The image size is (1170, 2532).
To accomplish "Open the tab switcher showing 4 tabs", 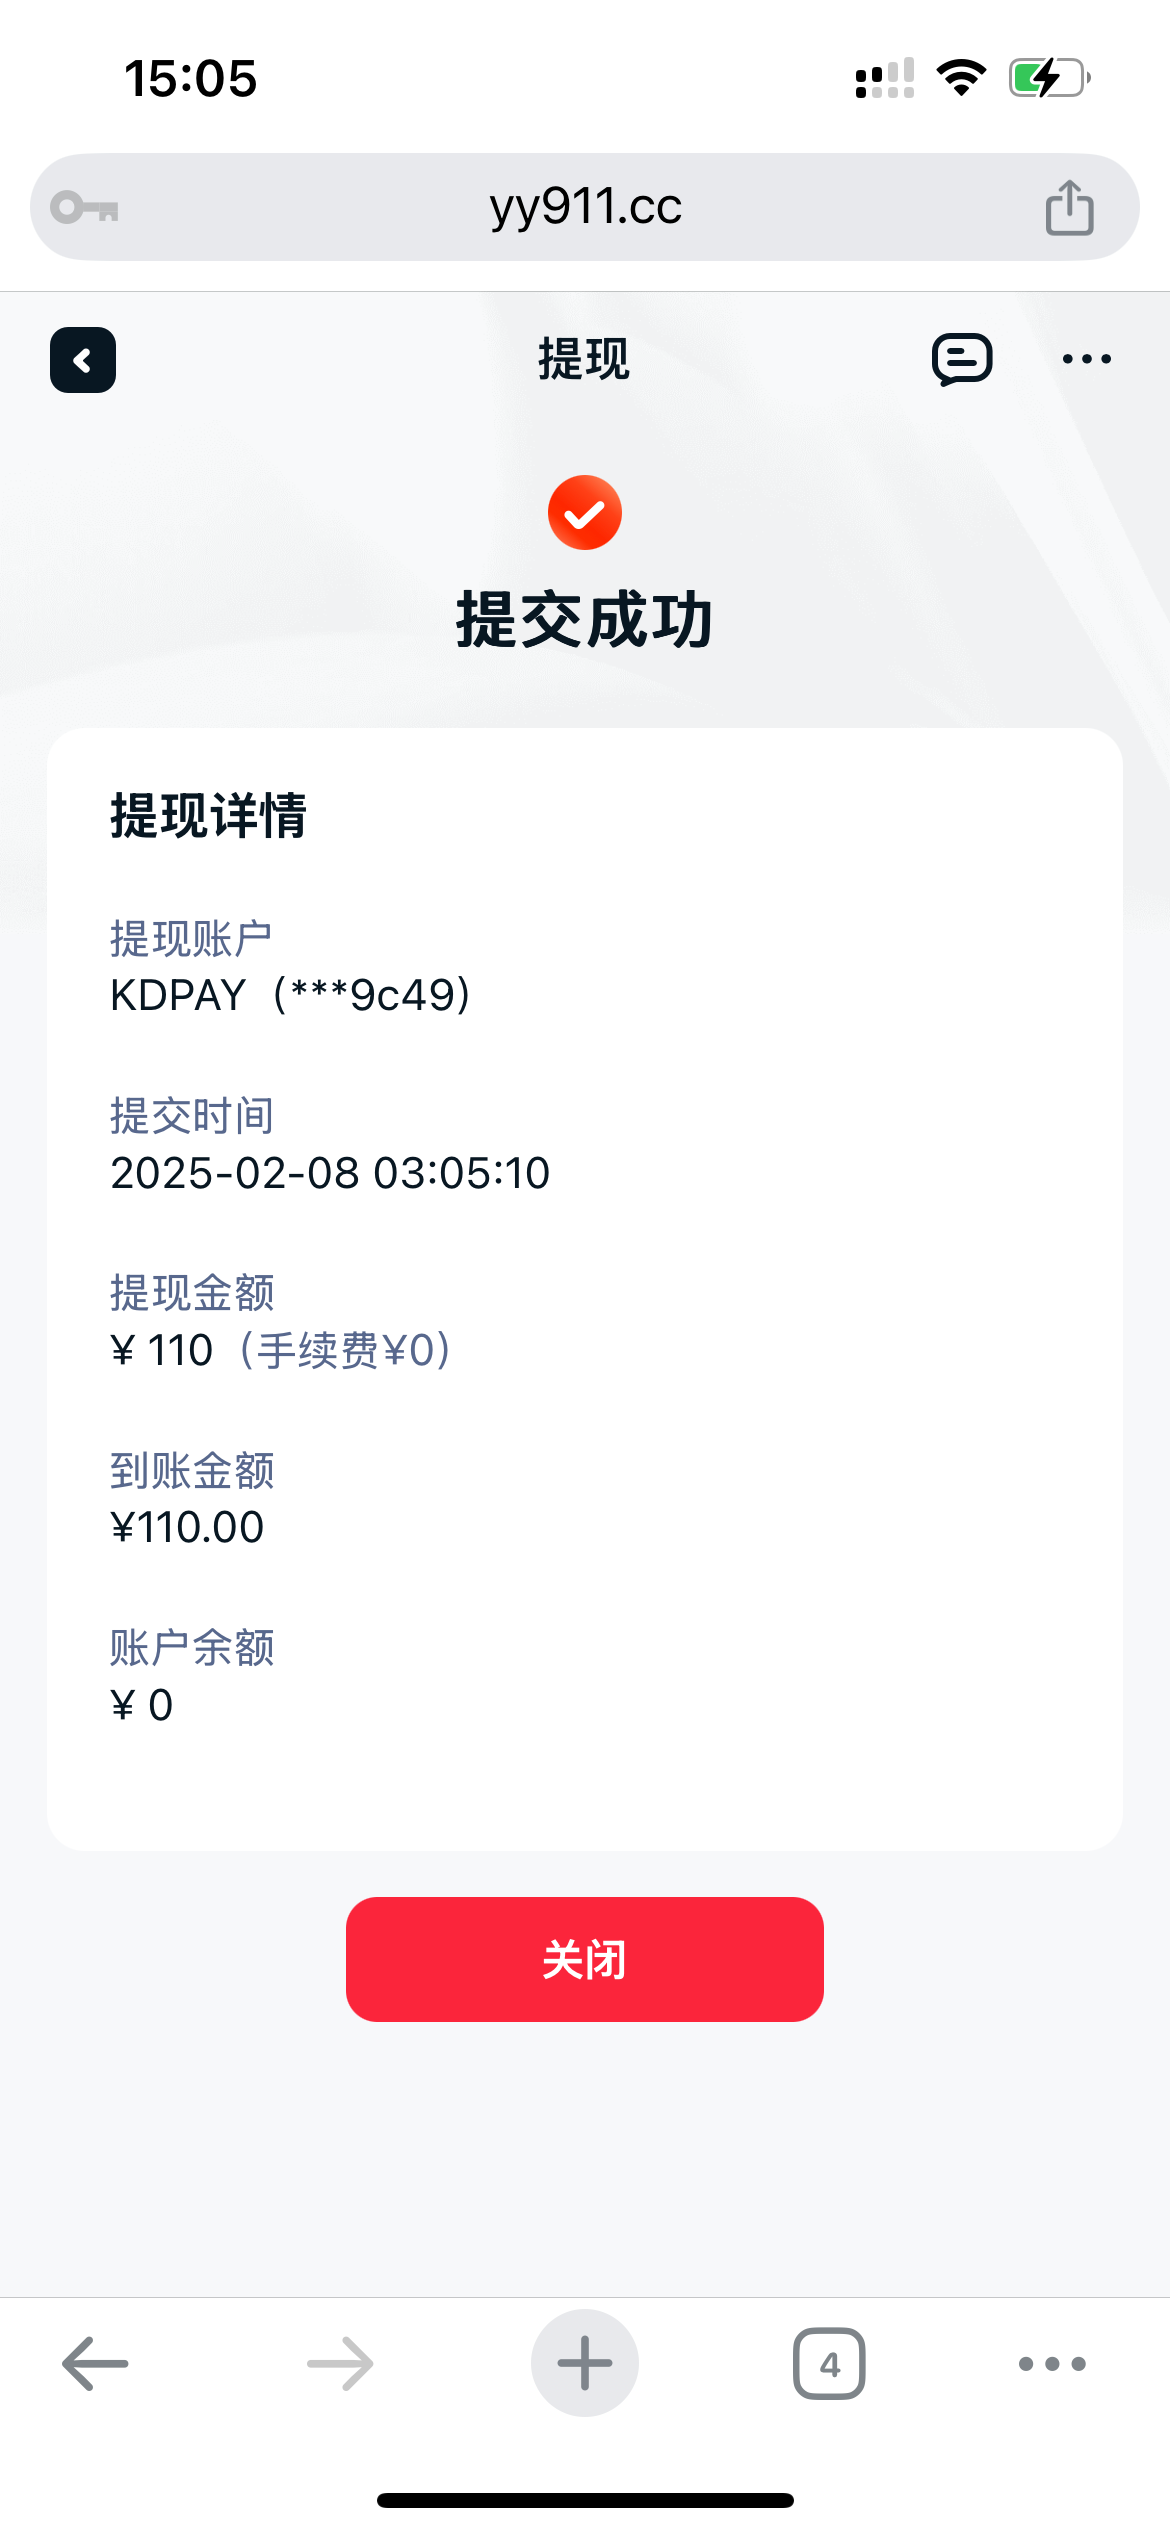I will pyautogui.click(x=829, y=2364).
